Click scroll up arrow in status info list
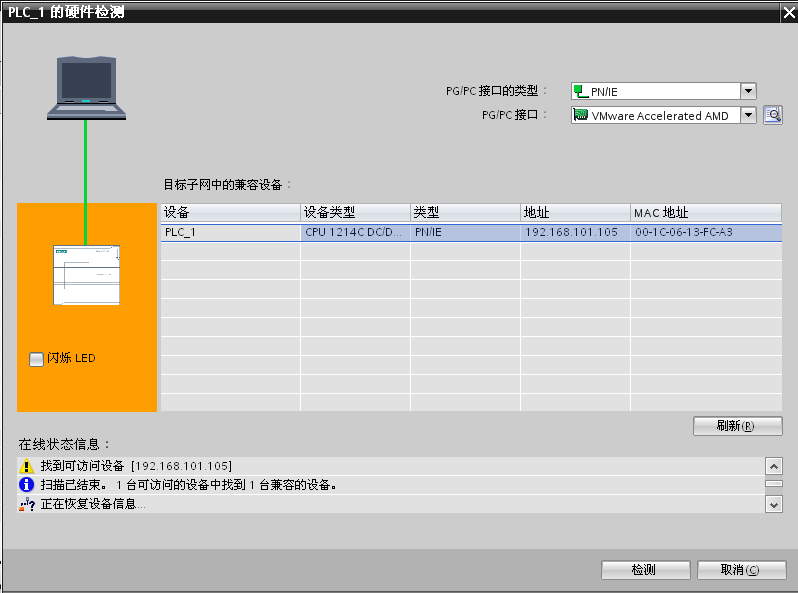The height and width of the screenshot is (593, 798). pos(774,466)
